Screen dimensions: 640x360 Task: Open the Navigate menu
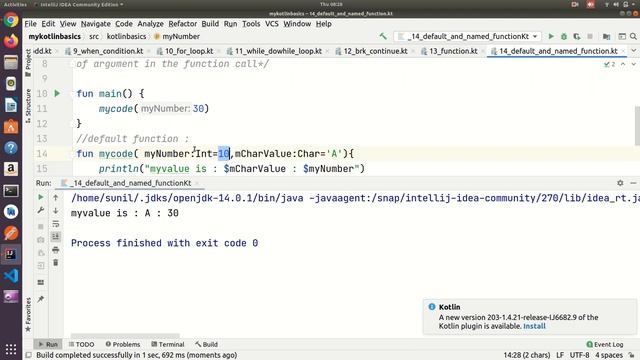pyautogui.click(x=96, y=24)
